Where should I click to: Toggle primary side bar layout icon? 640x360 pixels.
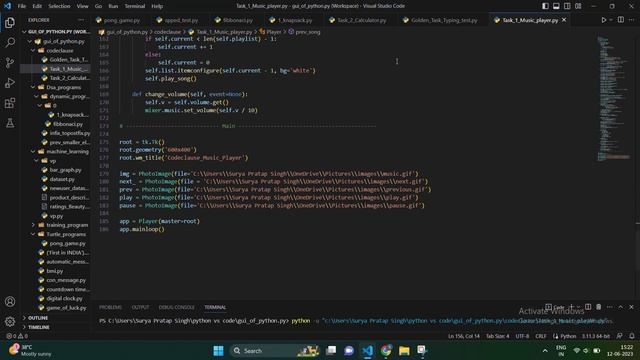coord(545,6)
